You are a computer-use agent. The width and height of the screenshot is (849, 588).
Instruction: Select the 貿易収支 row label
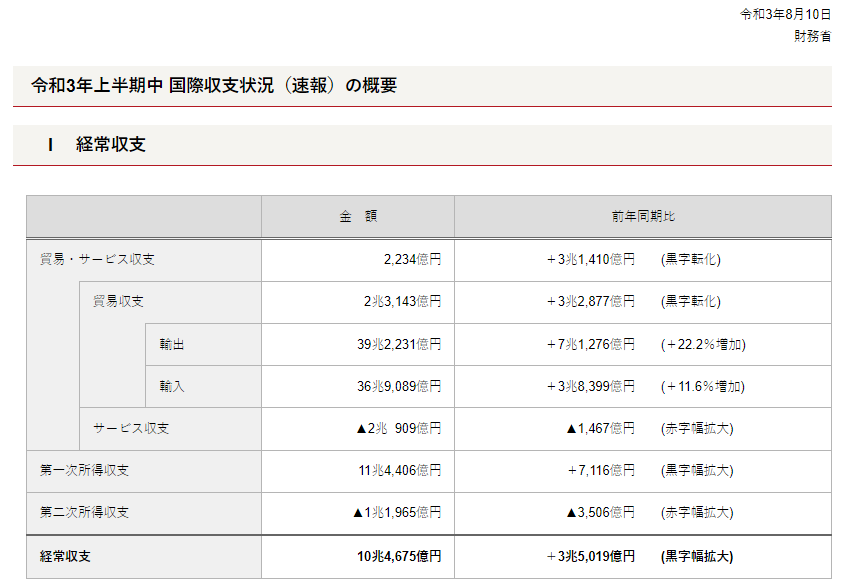pyautogui.click(x=118, y=302)
